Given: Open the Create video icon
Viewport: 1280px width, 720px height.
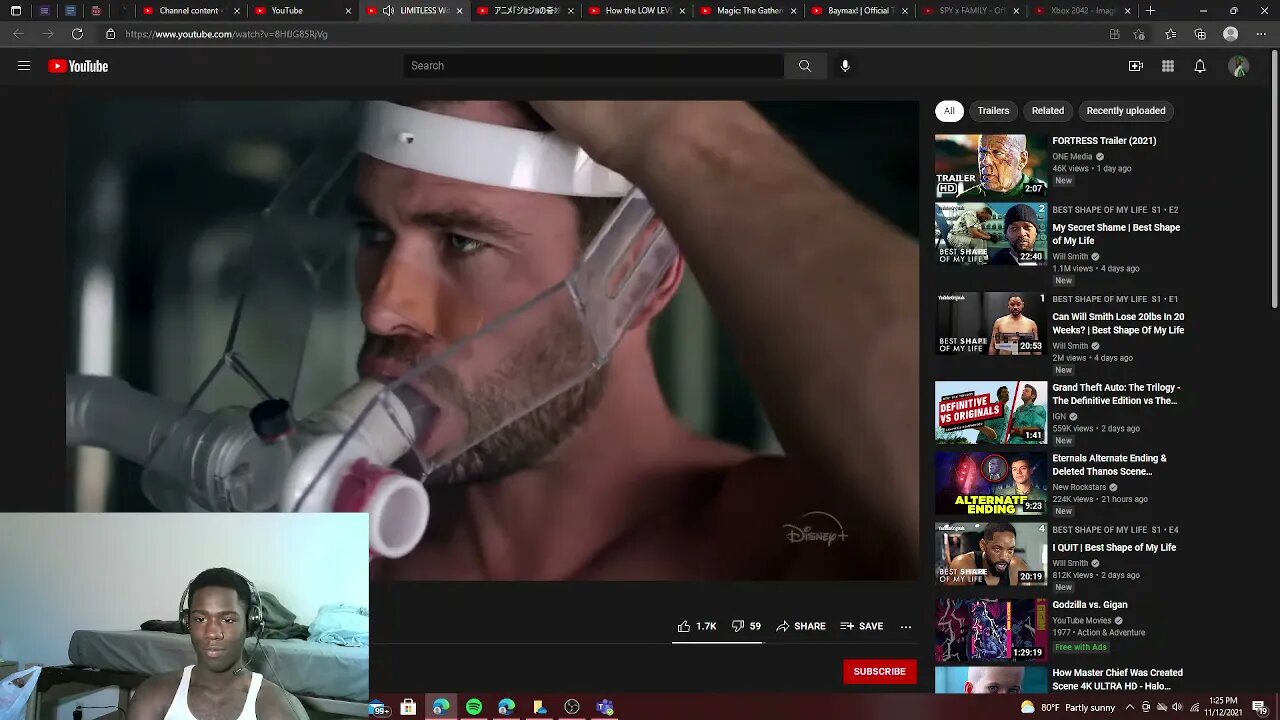Looking at the screenshot, I should (1136, 66).
